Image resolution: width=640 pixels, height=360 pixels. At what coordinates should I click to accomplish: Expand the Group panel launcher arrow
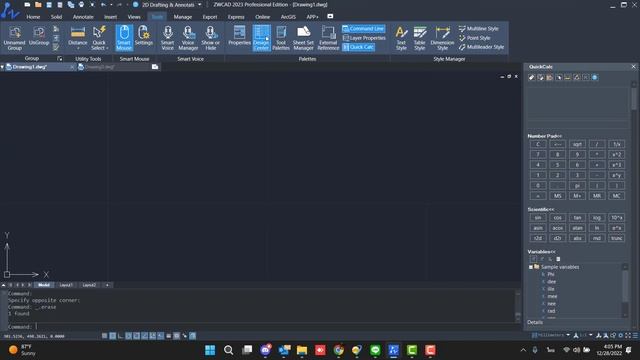point(60,59)
